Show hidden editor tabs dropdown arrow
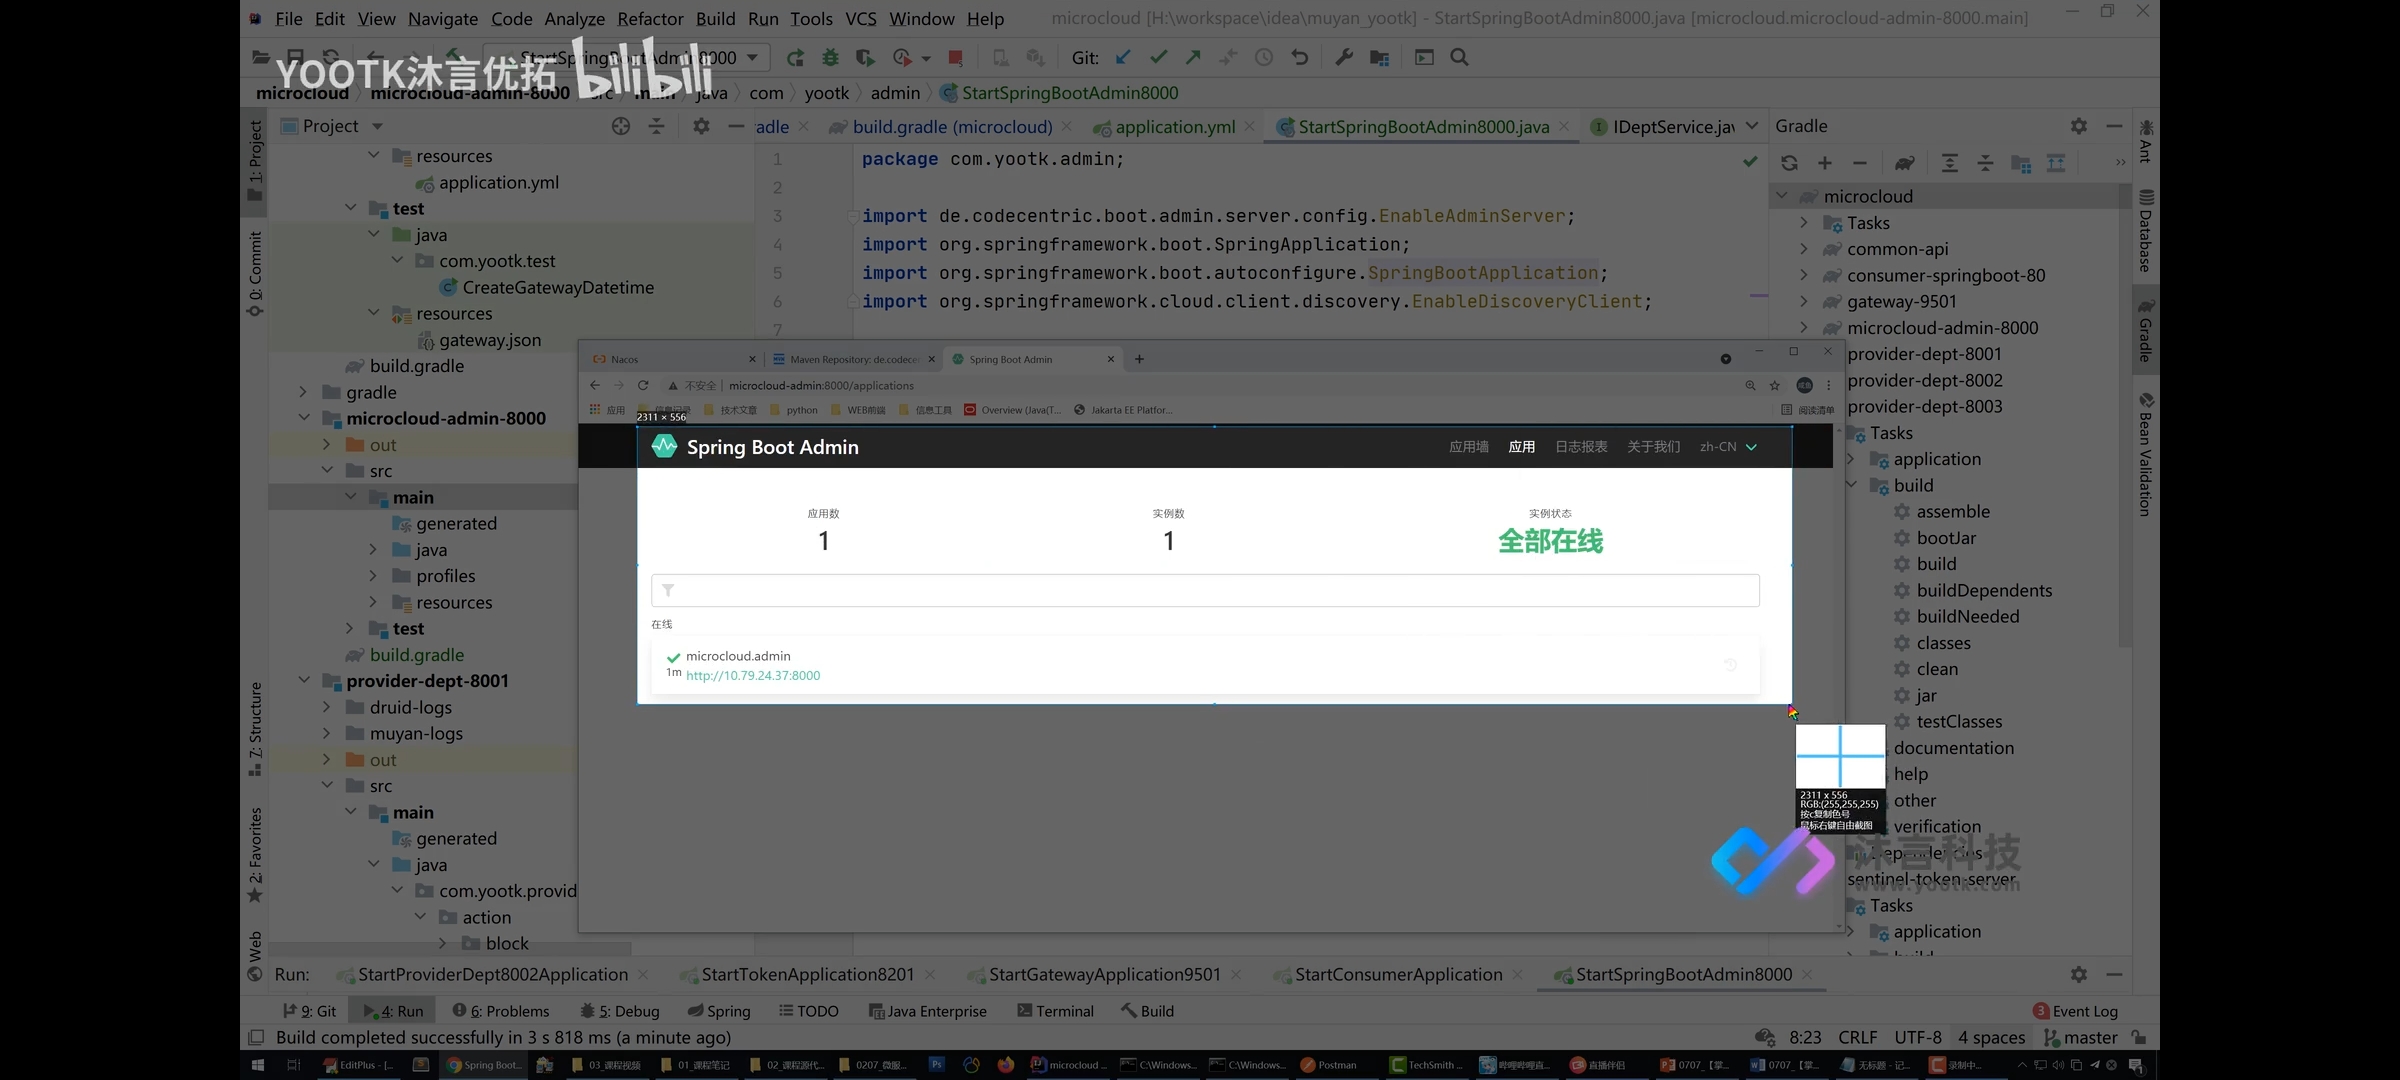The image size is (2400, 1080). [x=1752, y=126]
